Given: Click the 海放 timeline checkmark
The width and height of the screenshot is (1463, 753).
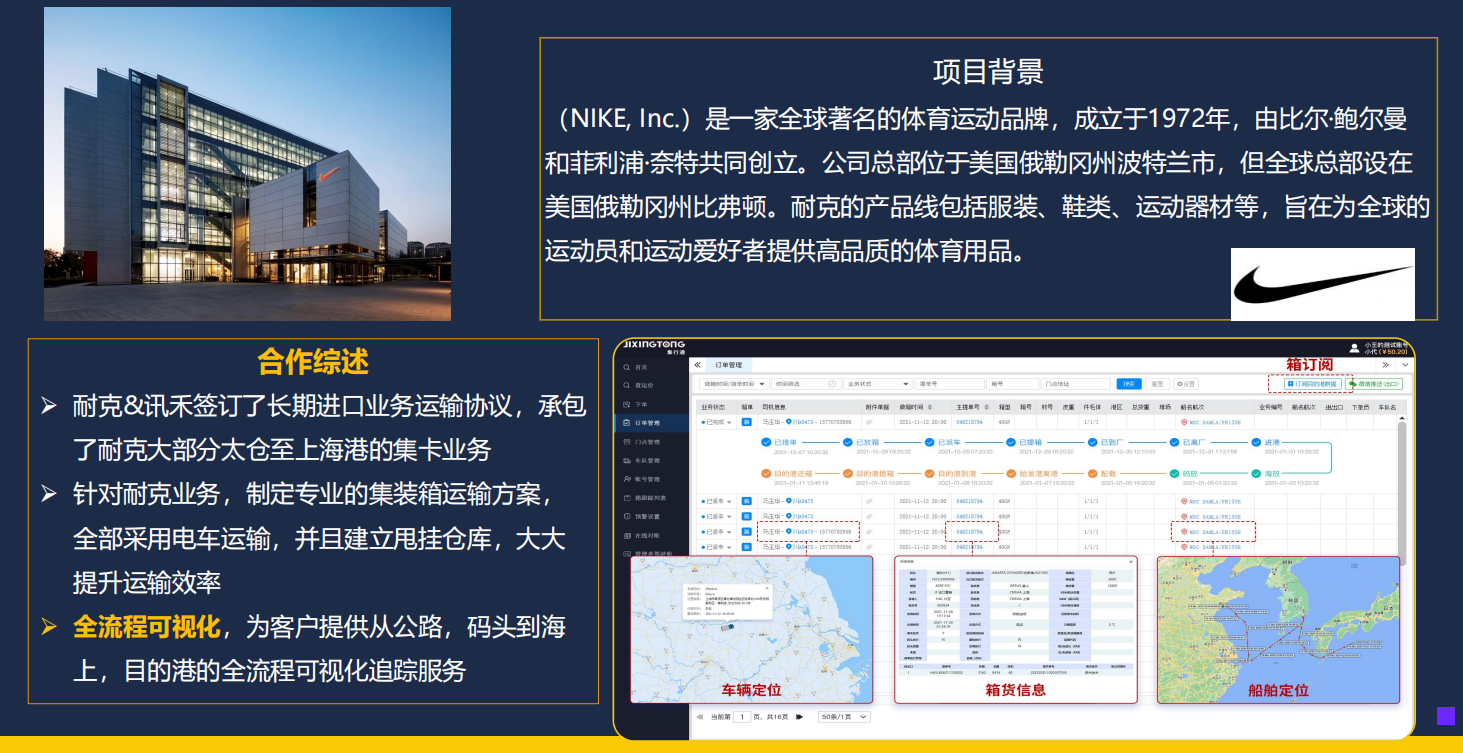Looking at the screenshot, I should pyautogui.click(x=1256, y=474).
